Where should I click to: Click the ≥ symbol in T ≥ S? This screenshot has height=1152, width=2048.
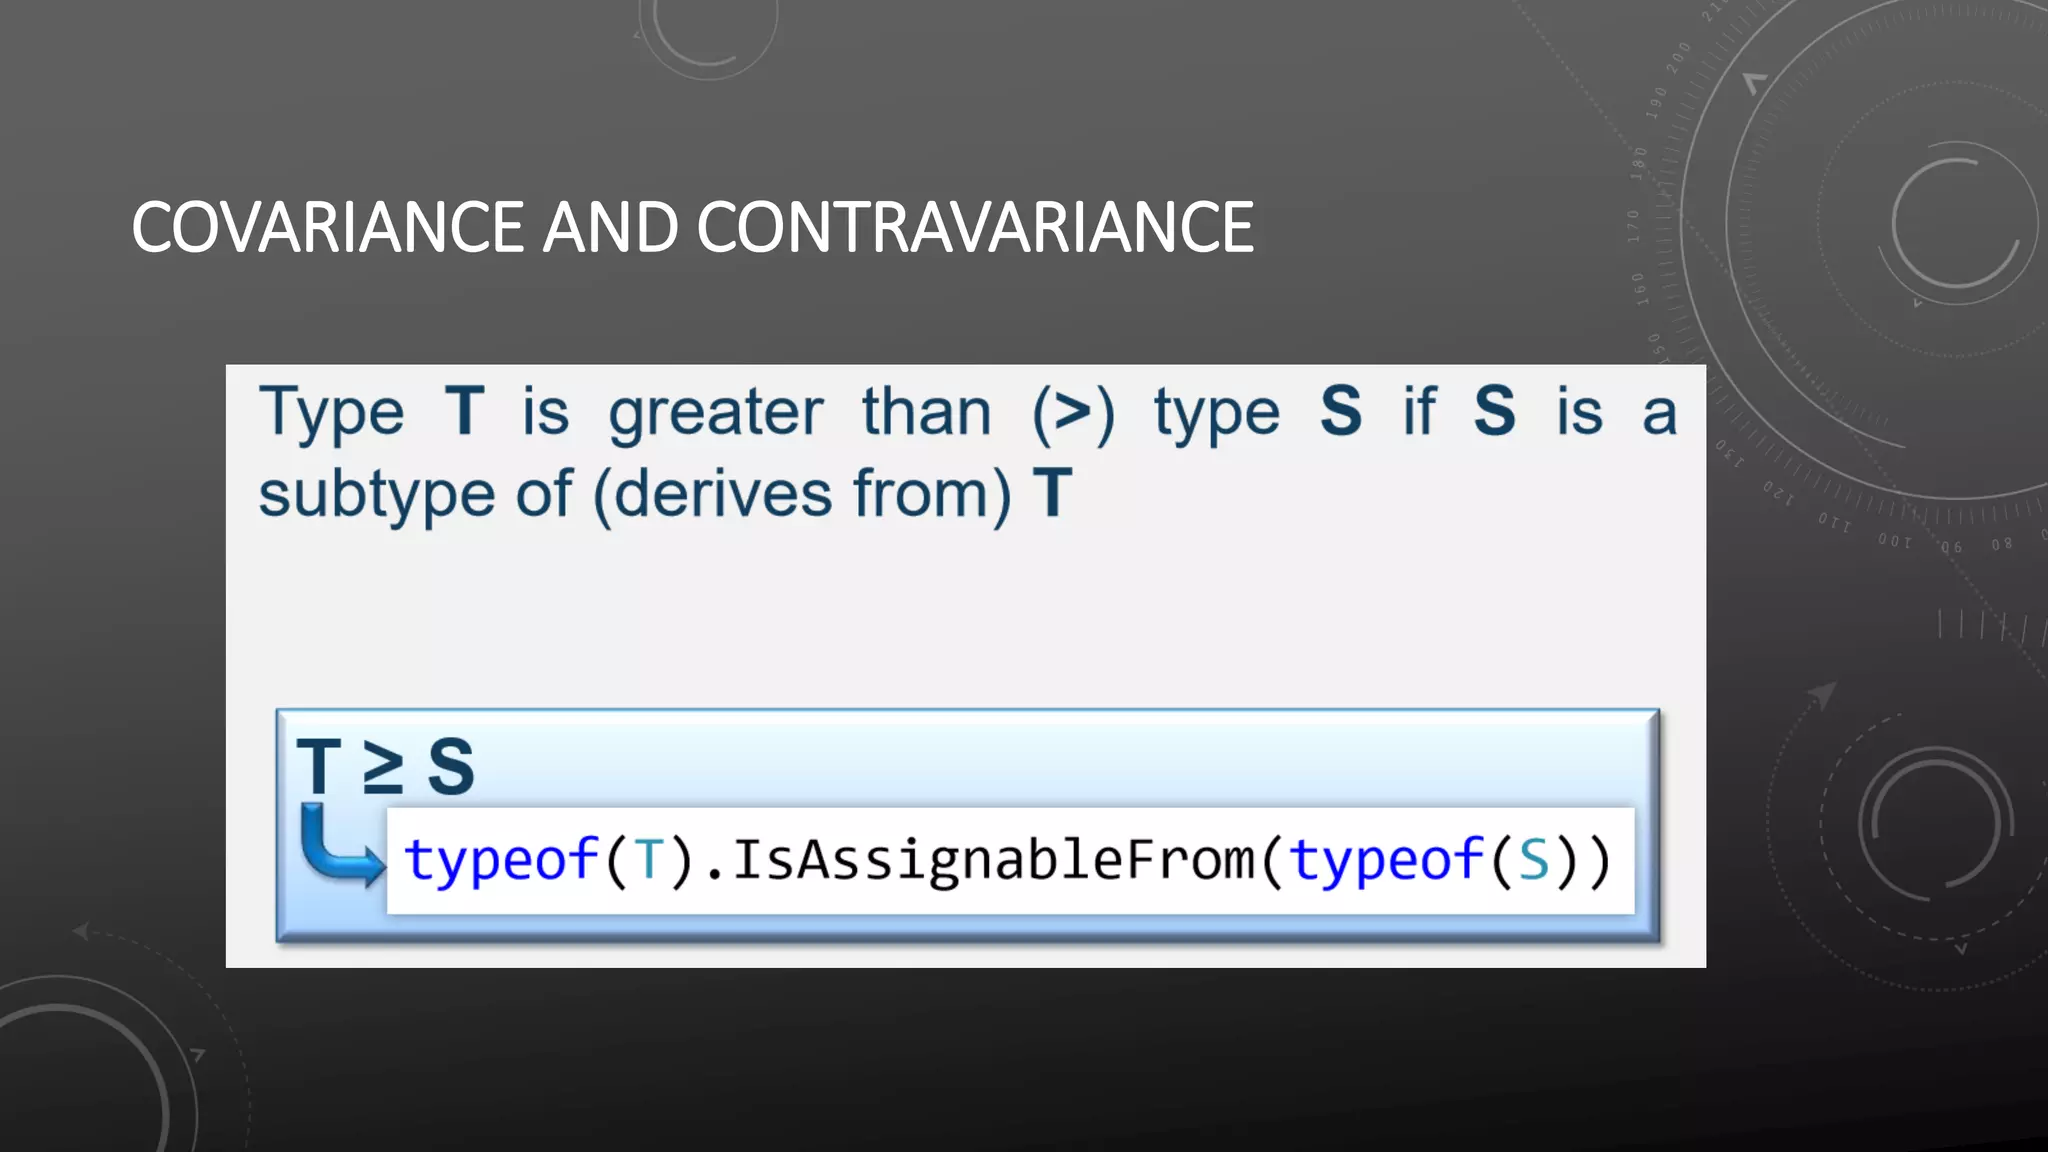point(383,769)
